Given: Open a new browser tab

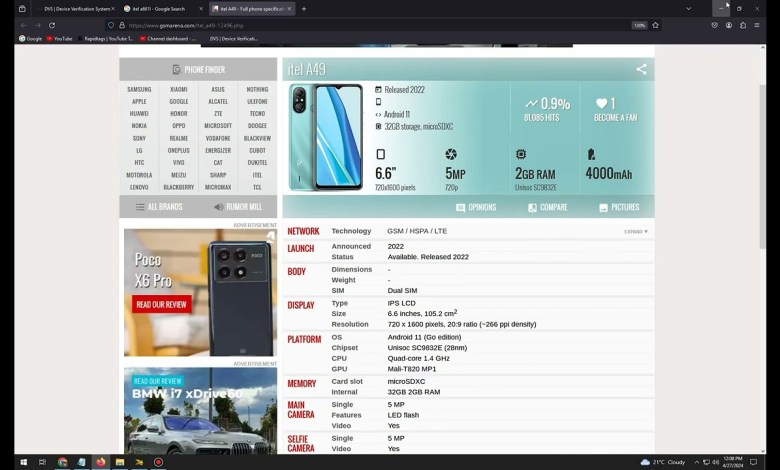Looking at the screenshot, I should click(304, 9).
